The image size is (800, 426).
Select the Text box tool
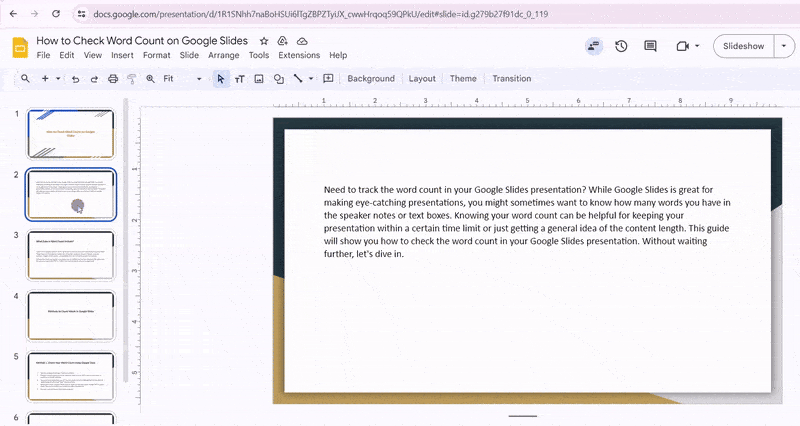point(240,79)
